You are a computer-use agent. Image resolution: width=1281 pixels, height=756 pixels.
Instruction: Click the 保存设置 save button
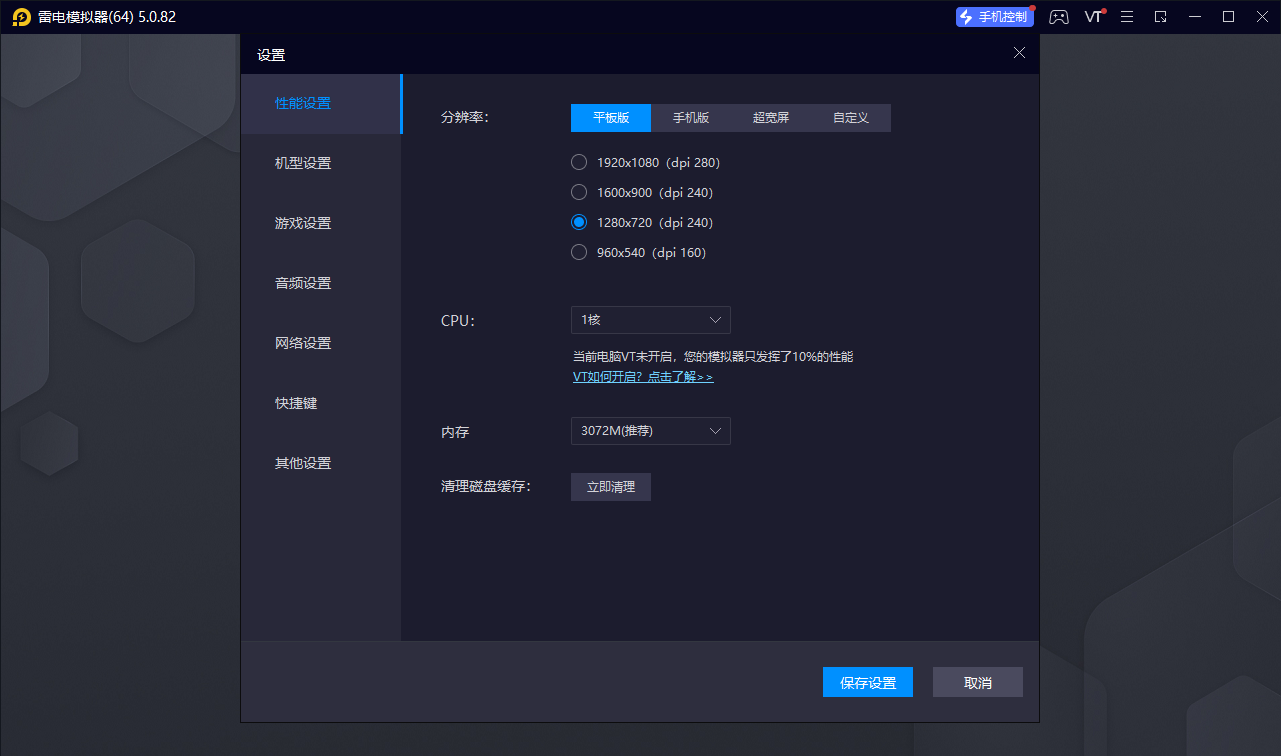click(867, 682)
